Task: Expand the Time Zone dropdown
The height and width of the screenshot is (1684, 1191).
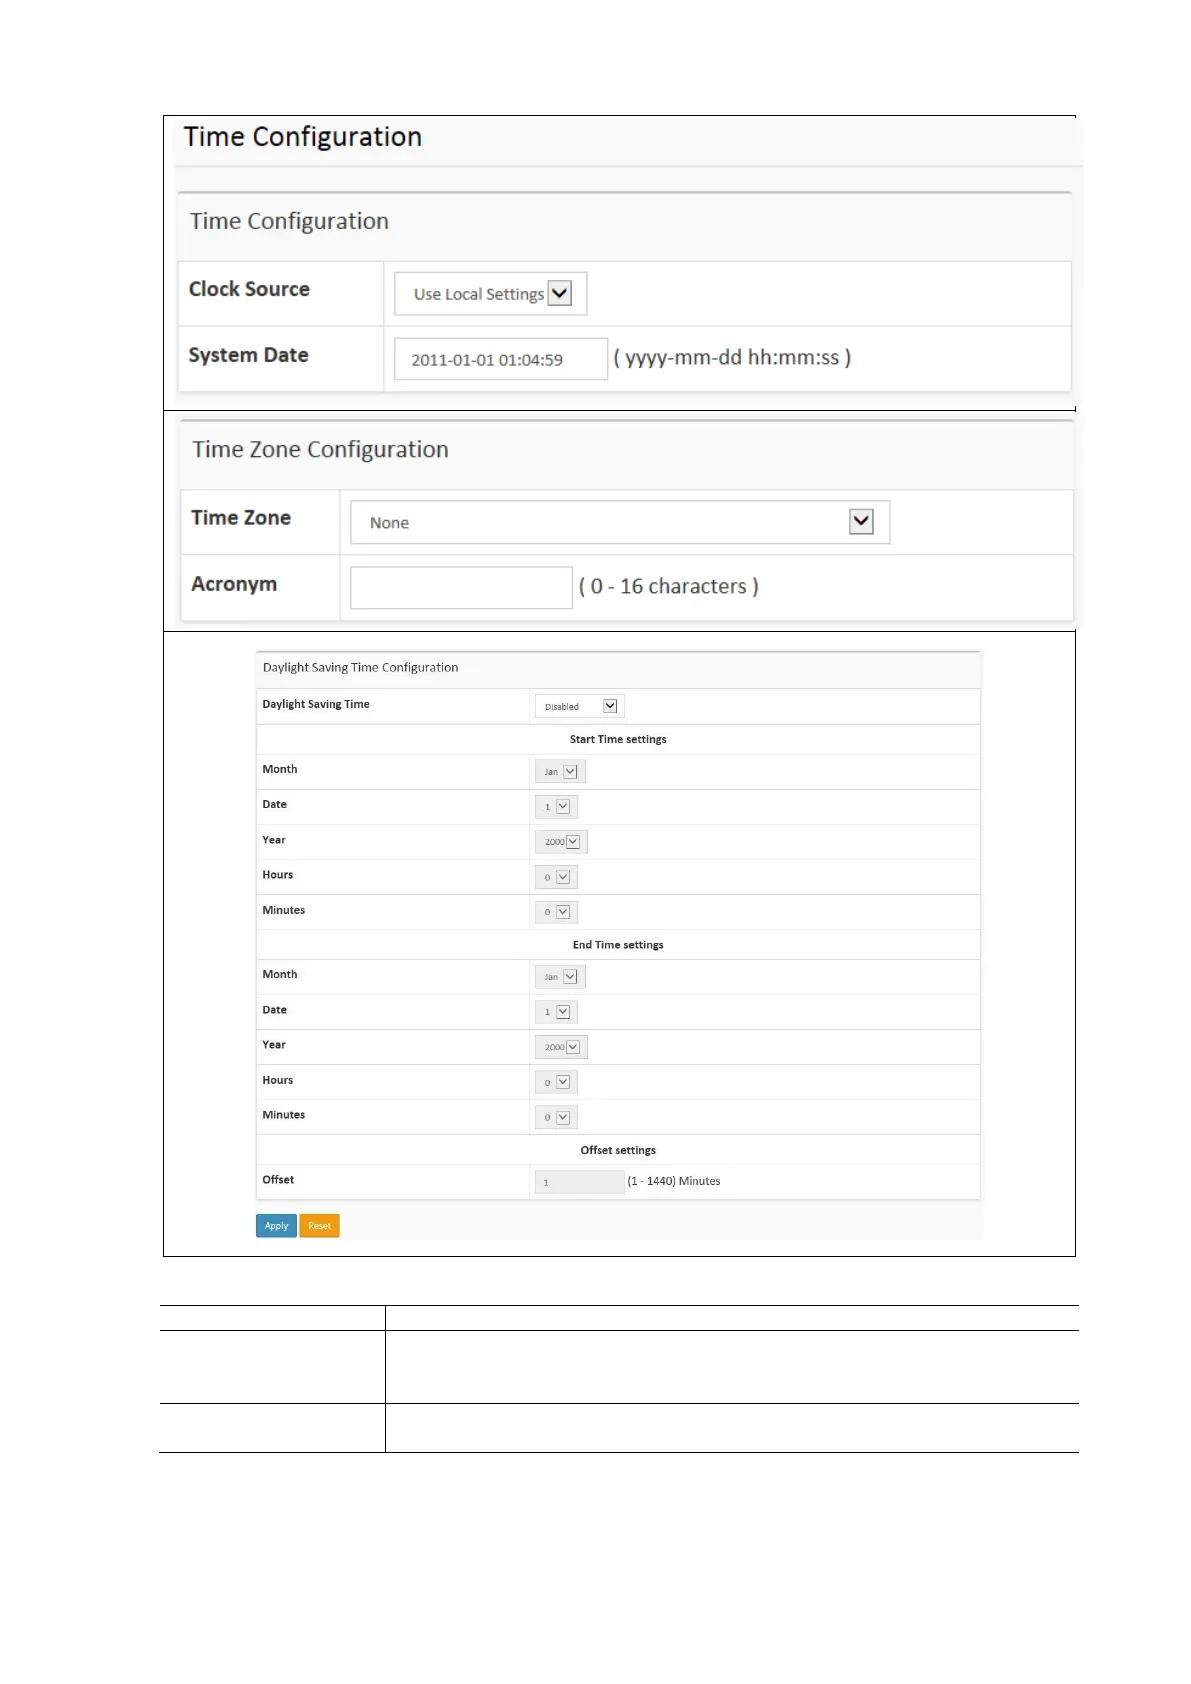Action: tap(619, 522)
